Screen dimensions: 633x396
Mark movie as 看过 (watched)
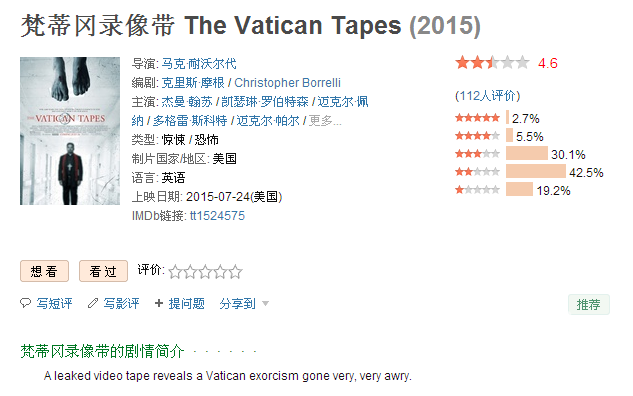[103, 271]
